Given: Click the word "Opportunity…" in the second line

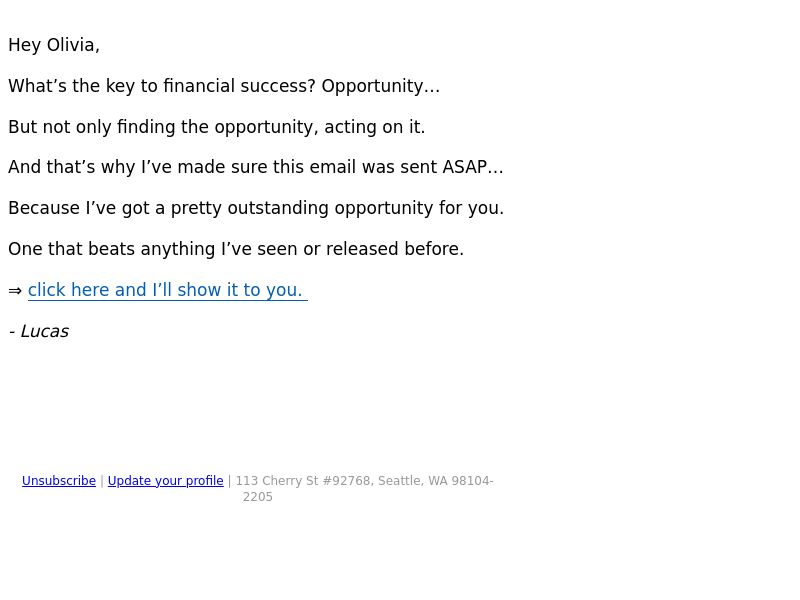Looking at the screenshot, I should tap(381, 86).
